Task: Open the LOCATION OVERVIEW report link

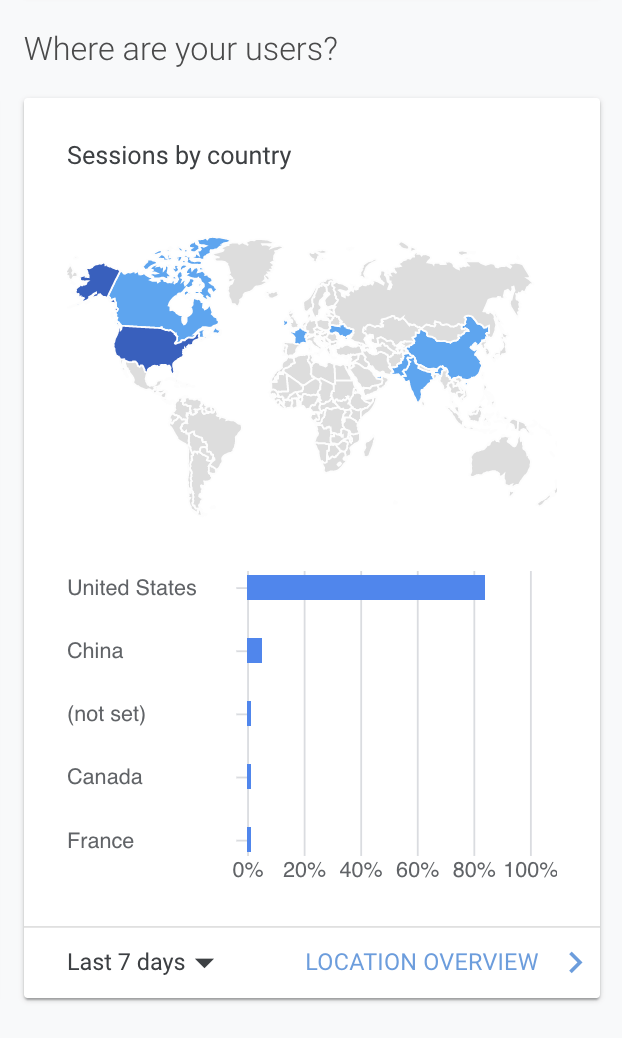Action: point(421,962)
